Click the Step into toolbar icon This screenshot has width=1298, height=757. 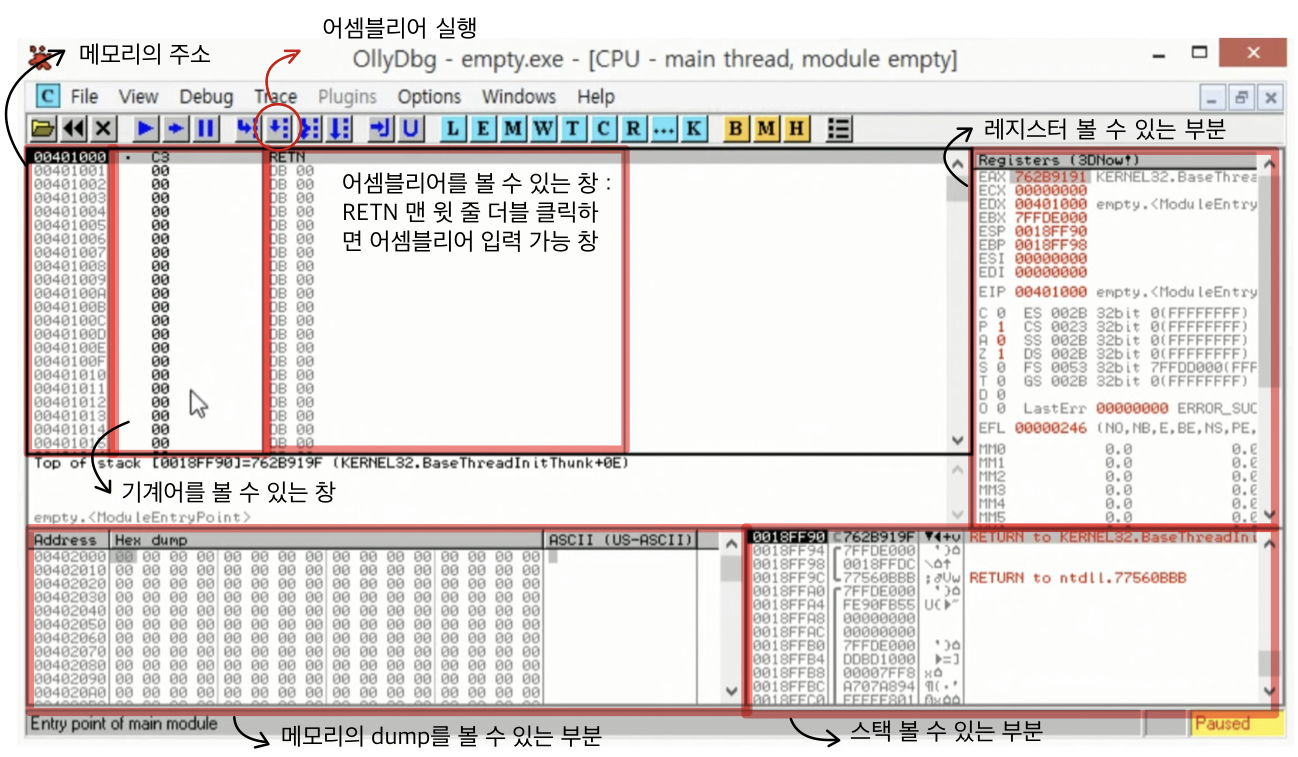(x=247, y=128)
